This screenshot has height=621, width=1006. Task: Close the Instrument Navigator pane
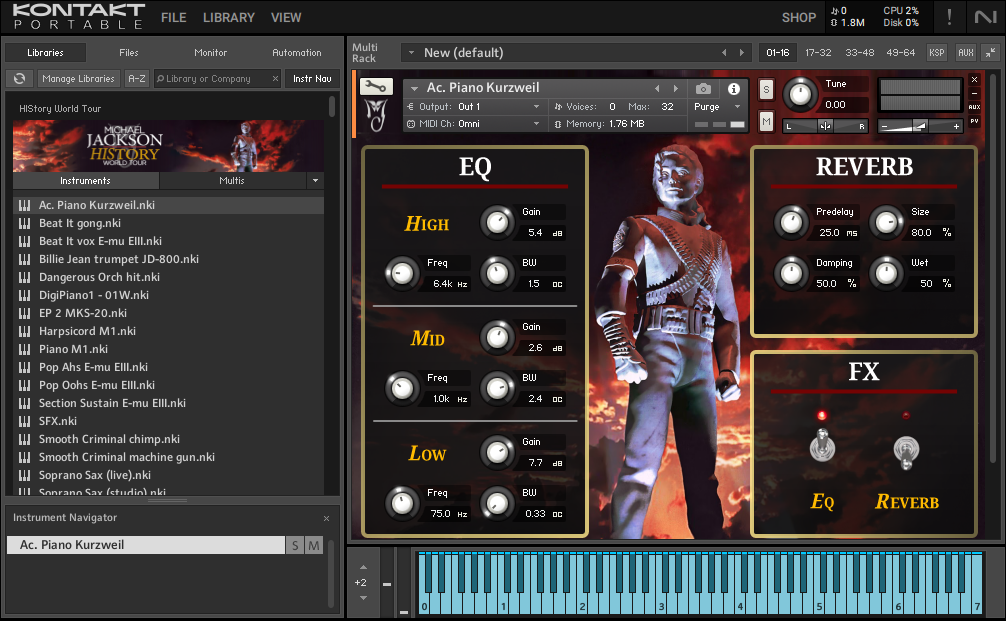[327, 518]
